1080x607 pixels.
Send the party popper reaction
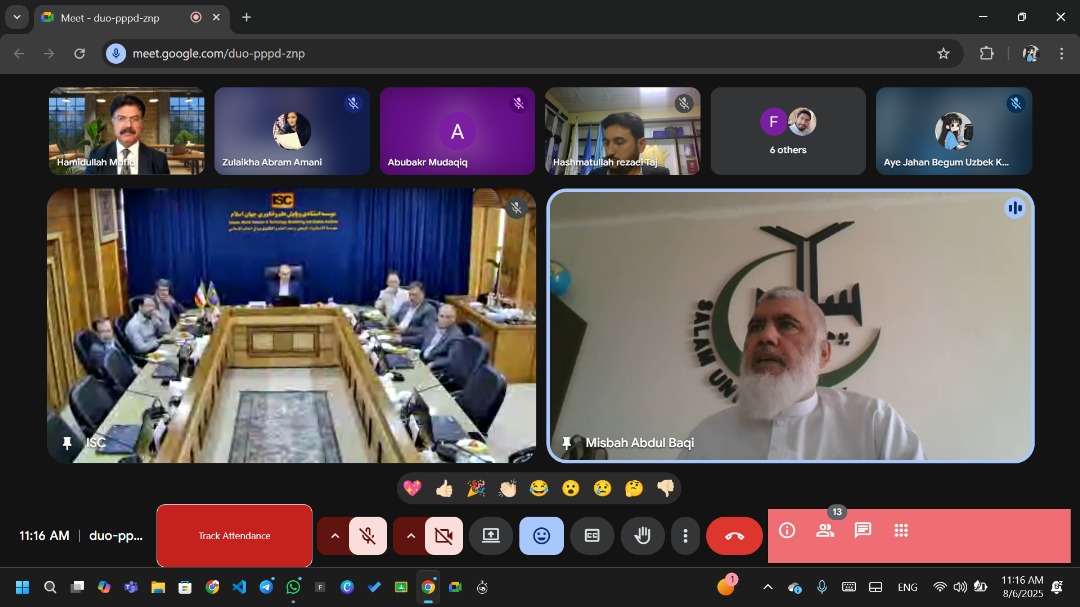tap(476, 489)
